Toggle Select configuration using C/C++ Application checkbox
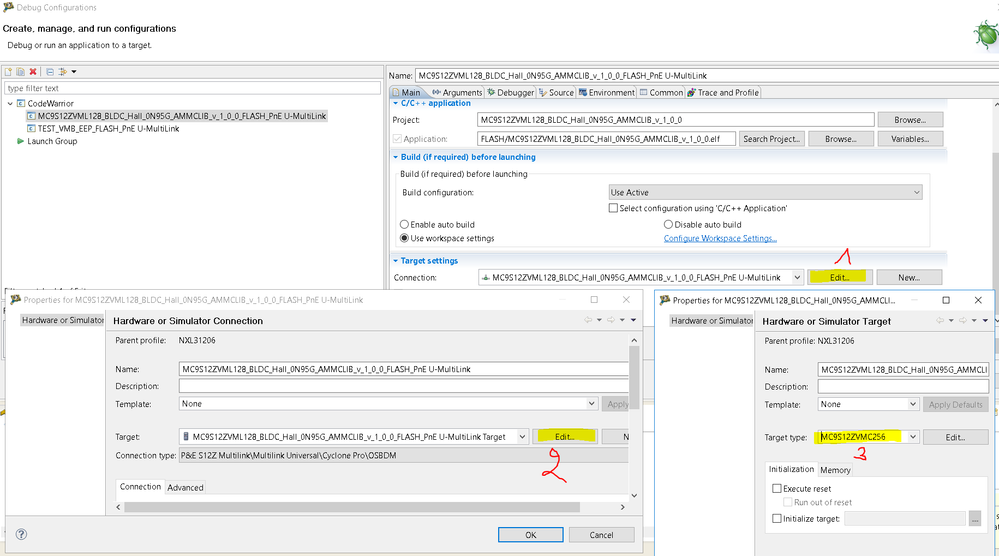This screenshot has width=999, height=556. [613, 208]
